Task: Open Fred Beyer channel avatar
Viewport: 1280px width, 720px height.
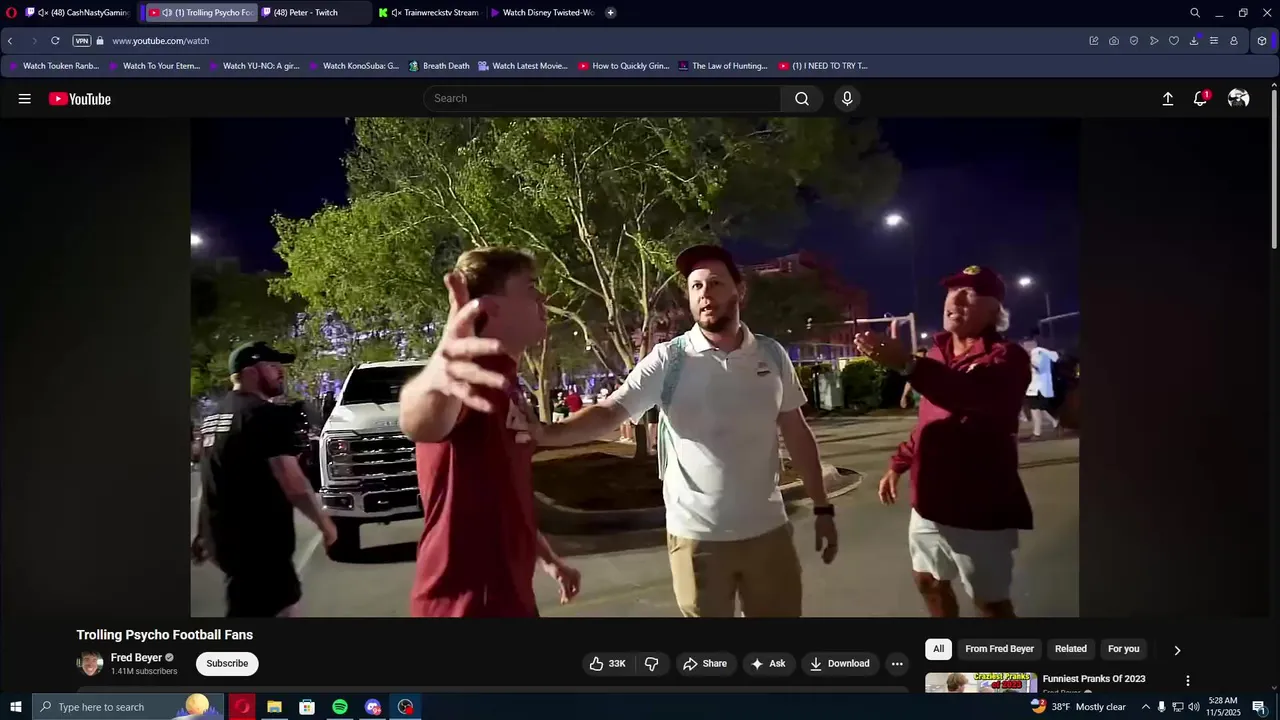Action: pos(90,664)
